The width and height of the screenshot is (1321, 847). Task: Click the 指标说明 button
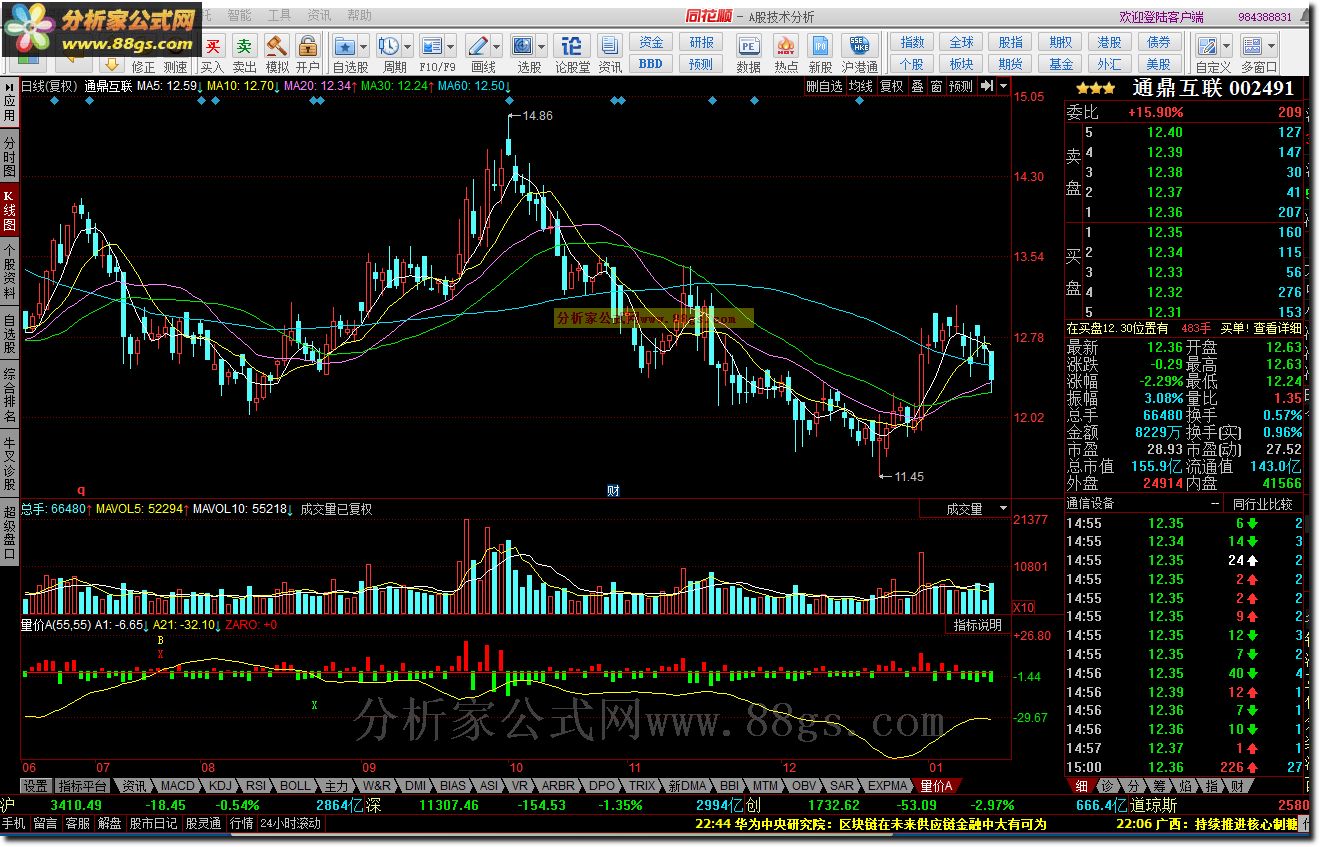click(977, 625)
